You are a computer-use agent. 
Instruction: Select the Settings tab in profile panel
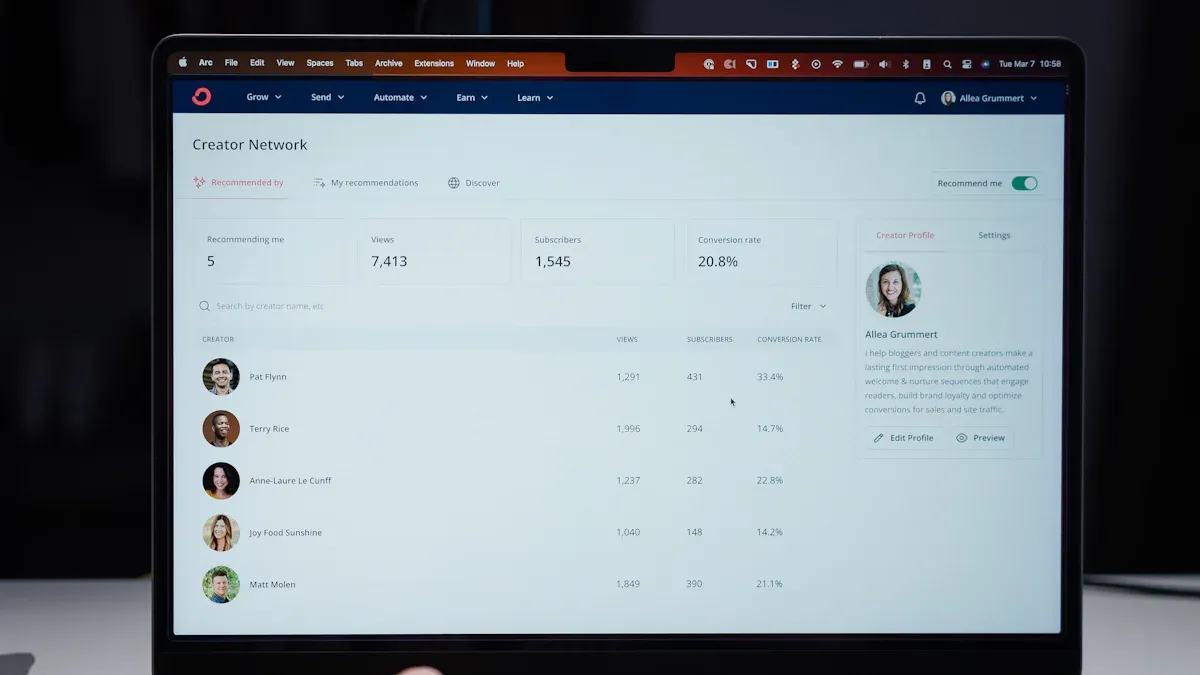point(994,236)
